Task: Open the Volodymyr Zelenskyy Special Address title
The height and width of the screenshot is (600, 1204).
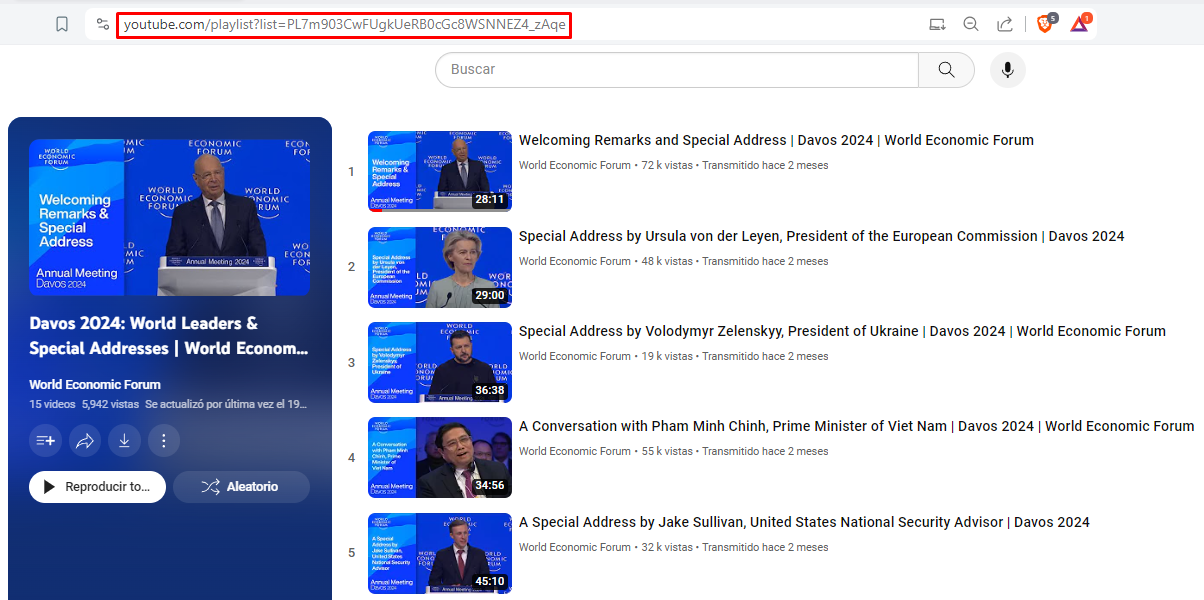Action: coord(842,332)
